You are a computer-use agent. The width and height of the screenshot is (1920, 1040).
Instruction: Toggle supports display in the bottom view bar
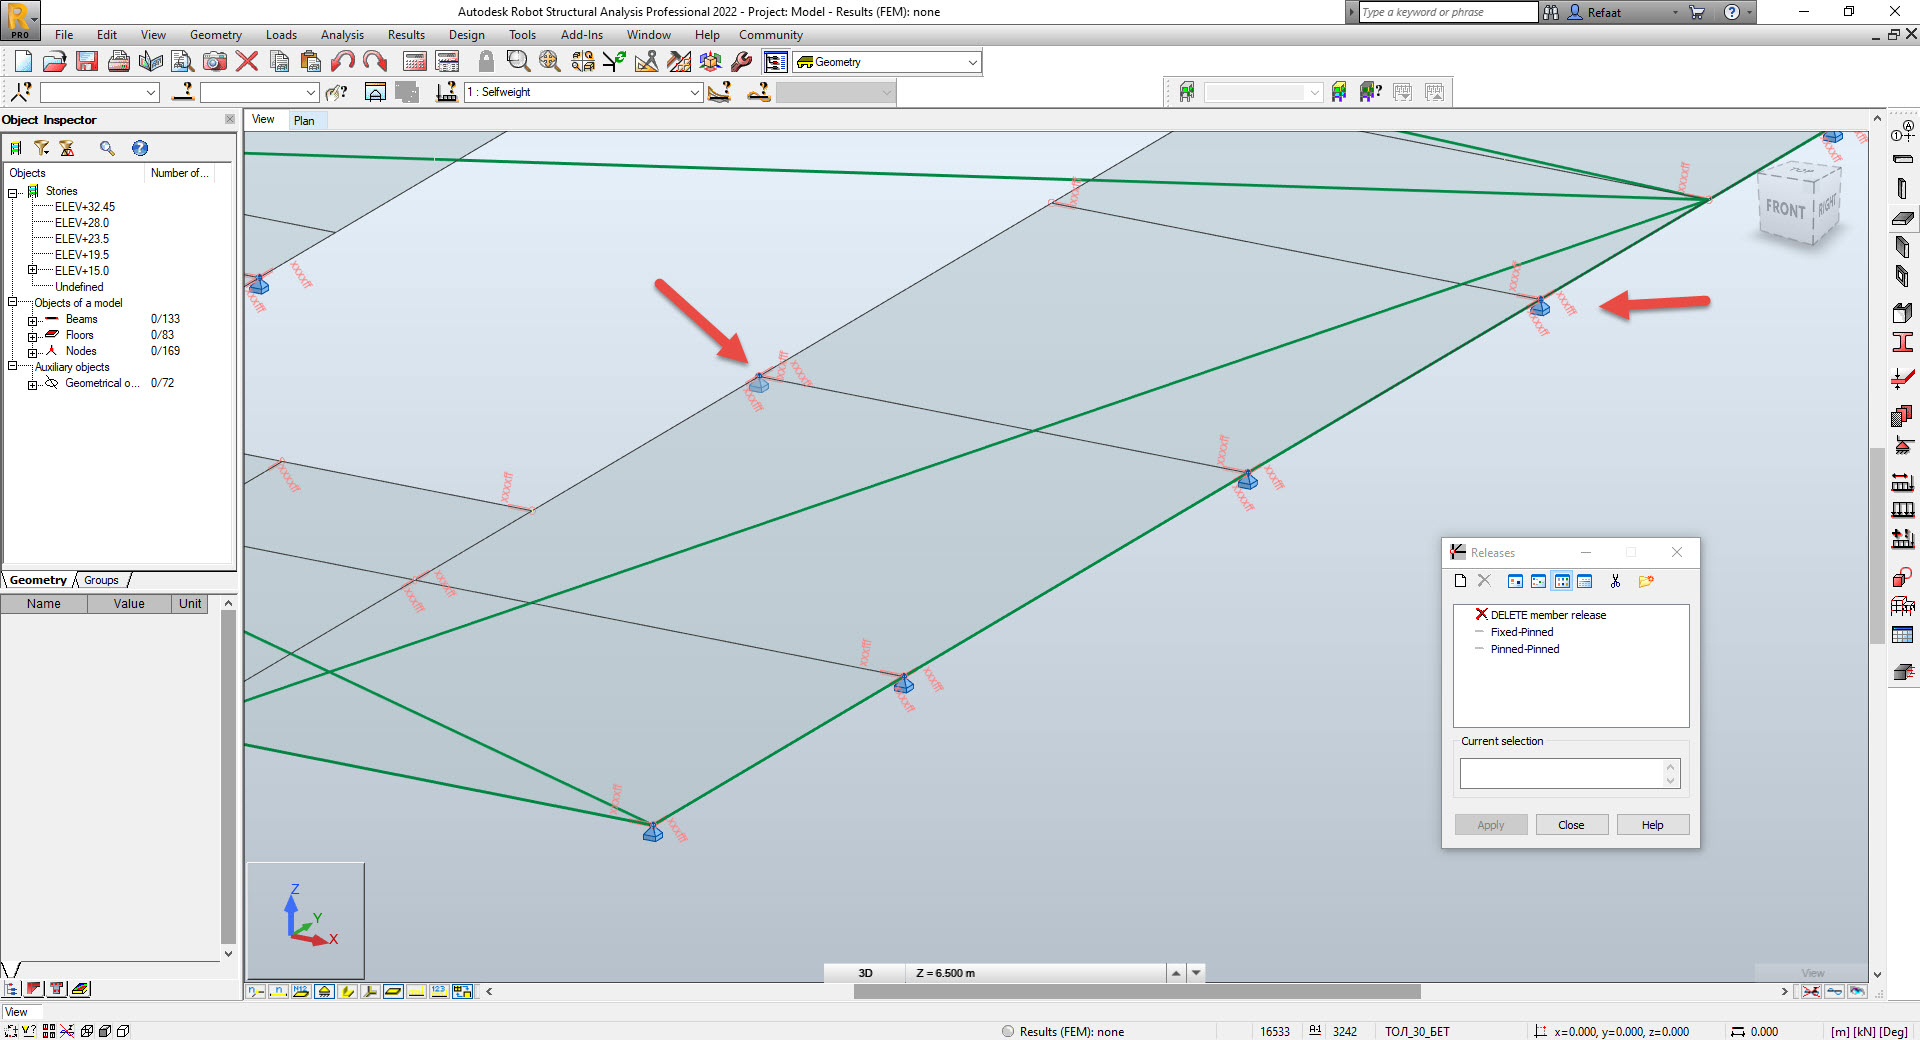click(323, 991)
